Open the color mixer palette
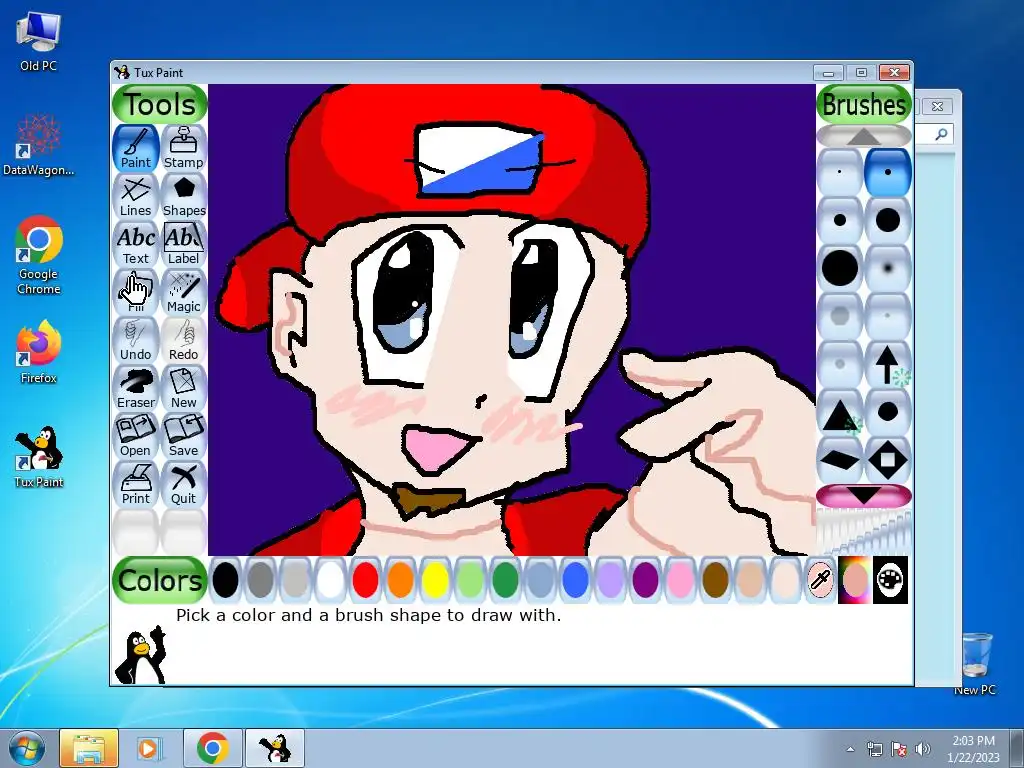The width and height of the screenshot is (1024, 768). (x=890, y=580)
